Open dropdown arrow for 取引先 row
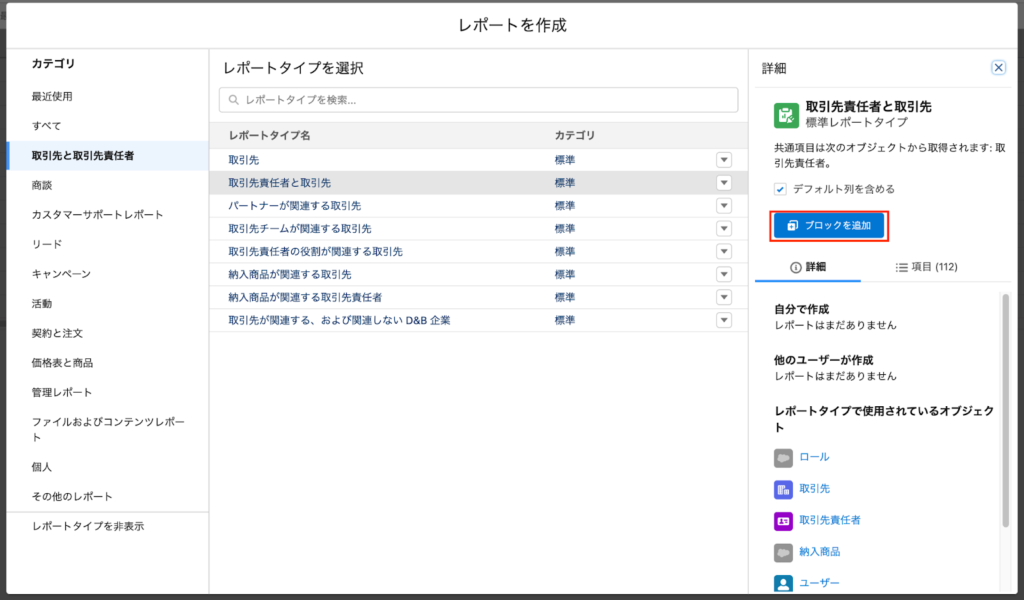 click(x=724, y=160)
